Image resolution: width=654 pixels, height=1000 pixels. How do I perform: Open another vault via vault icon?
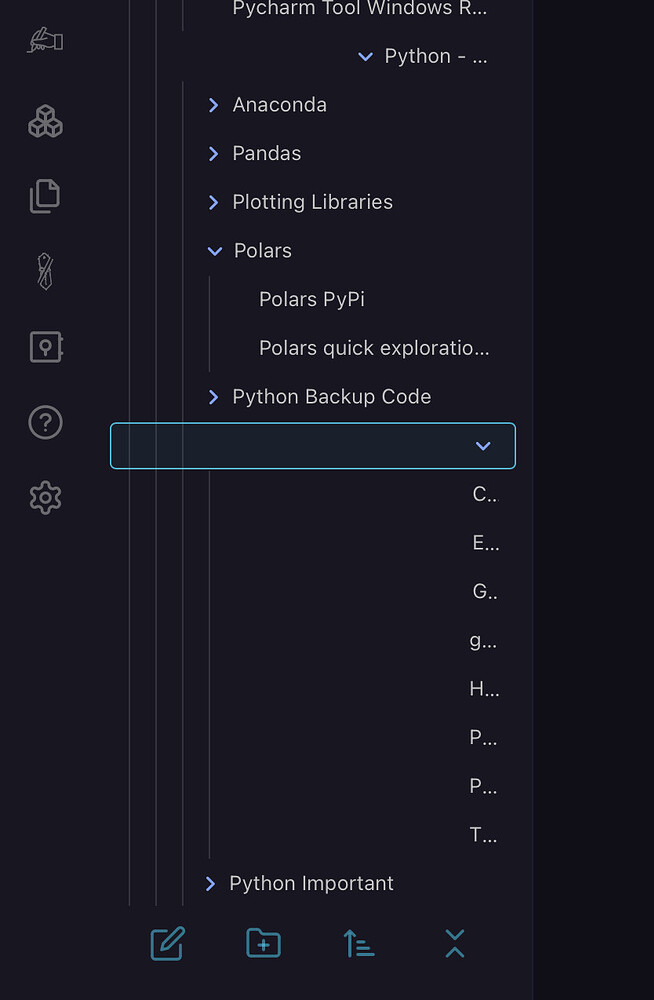(x=45, y=347)
